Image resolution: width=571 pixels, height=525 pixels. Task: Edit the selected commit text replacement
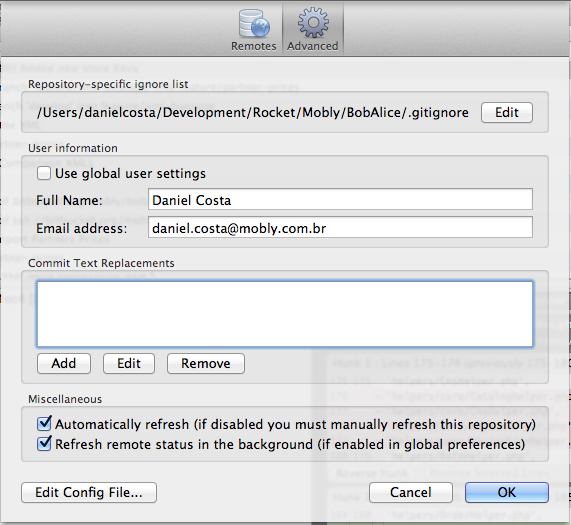(x=129, y=363)
